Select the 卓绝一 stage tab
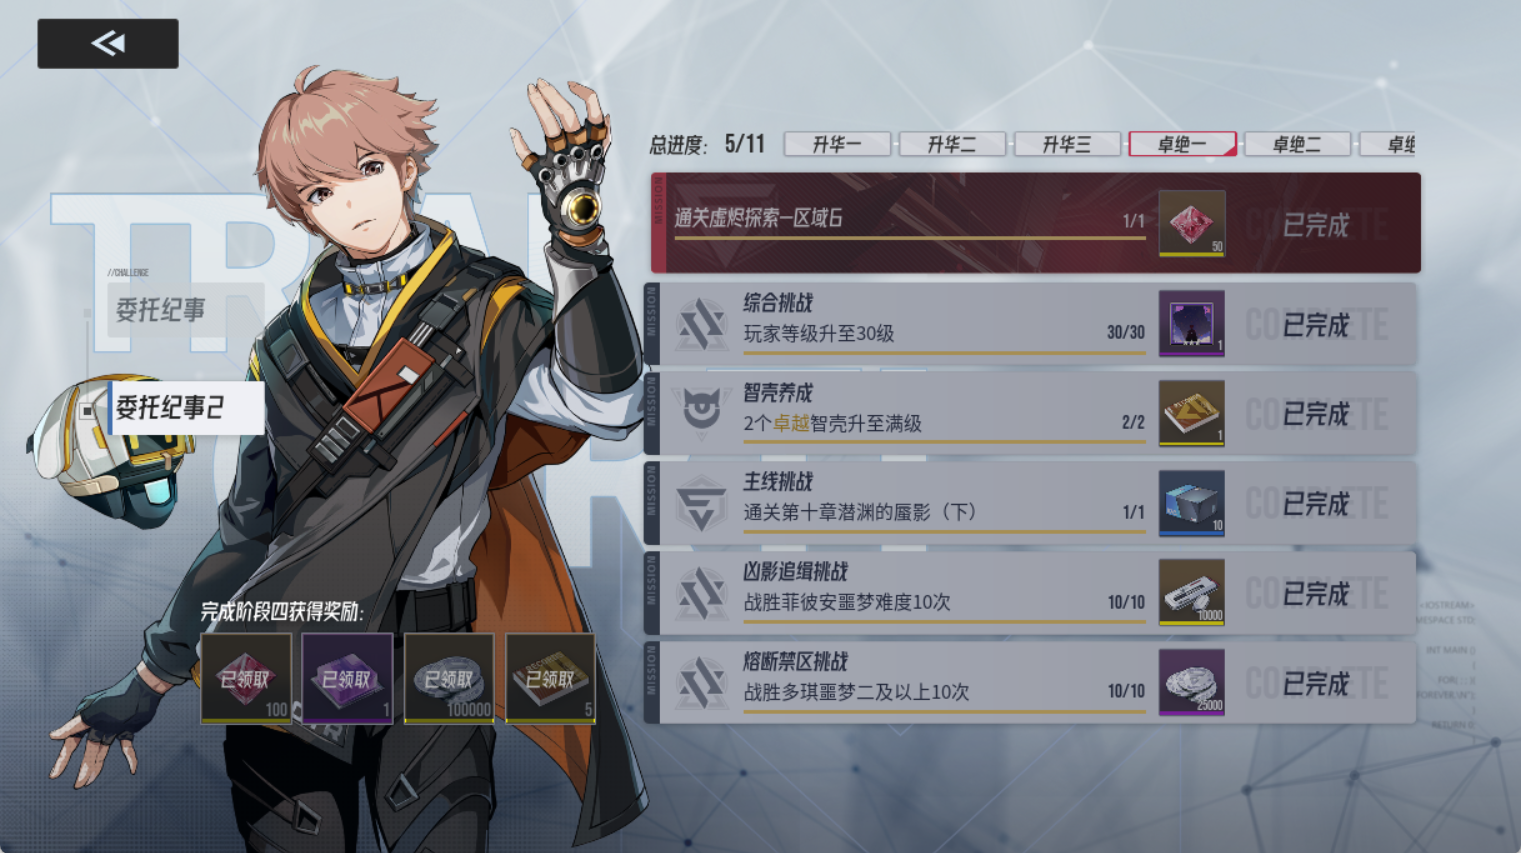 (x=1182, y=144)
